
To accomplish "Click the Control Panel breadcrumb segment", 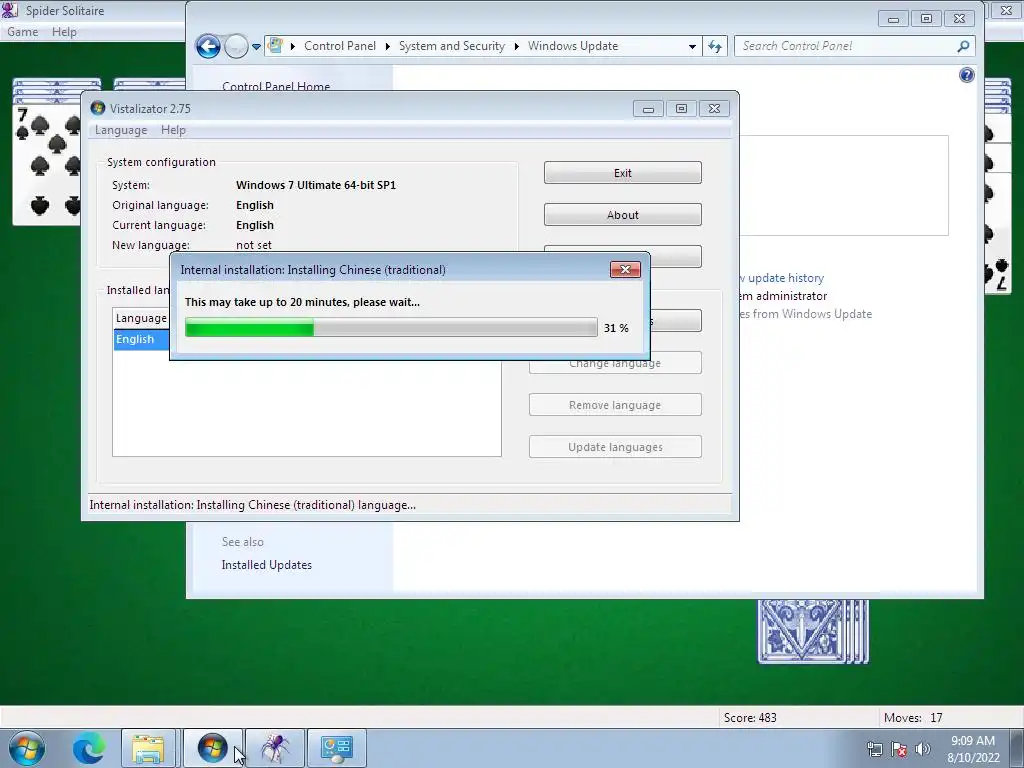I will click(340, 46).
